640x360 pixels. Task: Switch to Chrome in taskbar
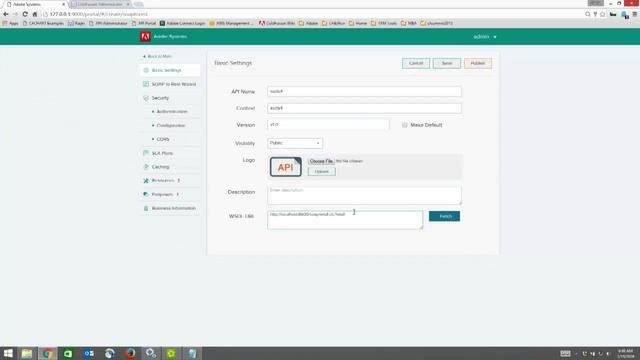pos(47,353)
